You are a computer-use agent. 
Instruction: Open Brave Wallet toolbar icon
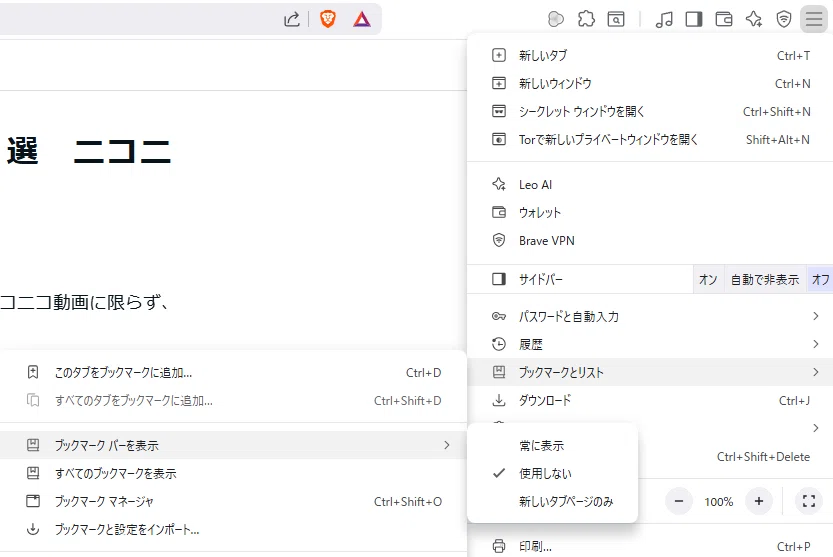click(724, 20)
